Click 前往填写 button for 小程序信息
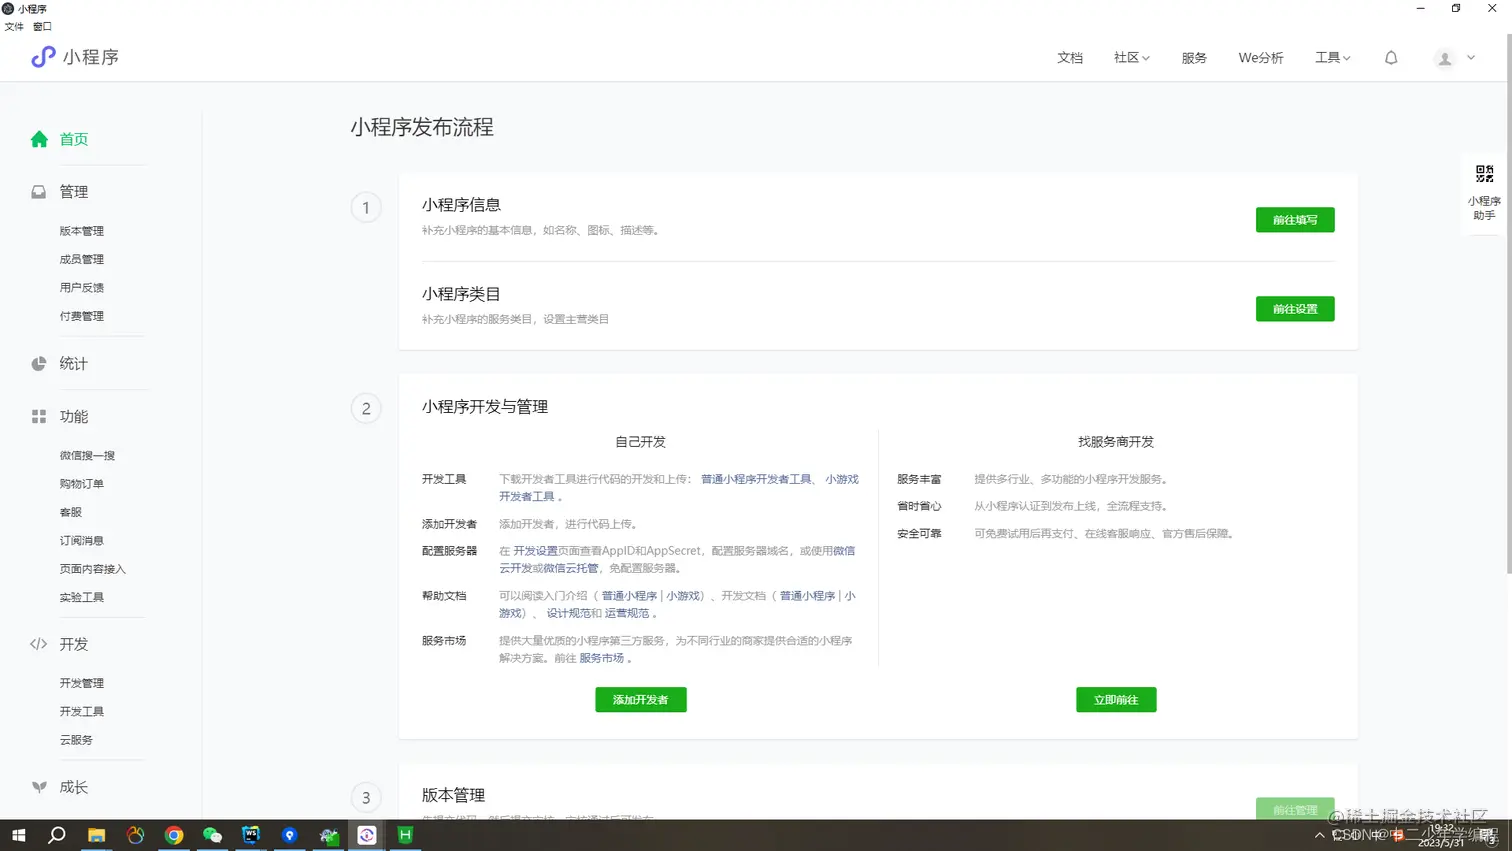This screenshot has width=1512, height=851. pyautogui.click(x=1295, y=220)
